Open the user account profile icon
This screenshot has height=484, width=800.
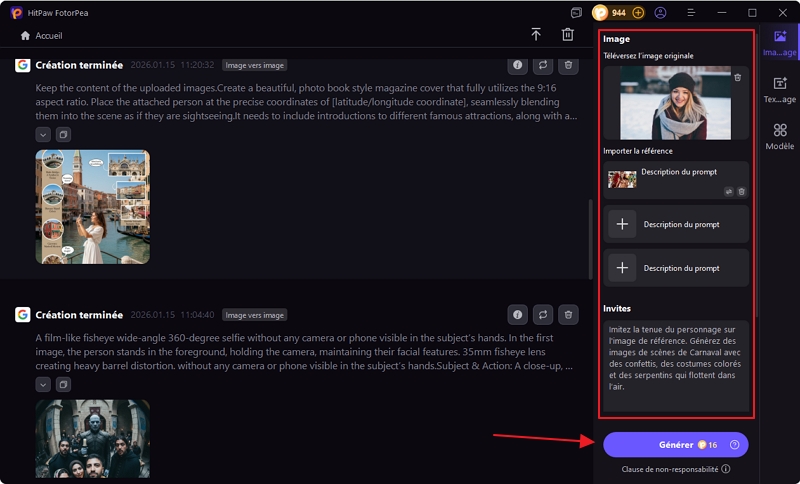(660, 13)
